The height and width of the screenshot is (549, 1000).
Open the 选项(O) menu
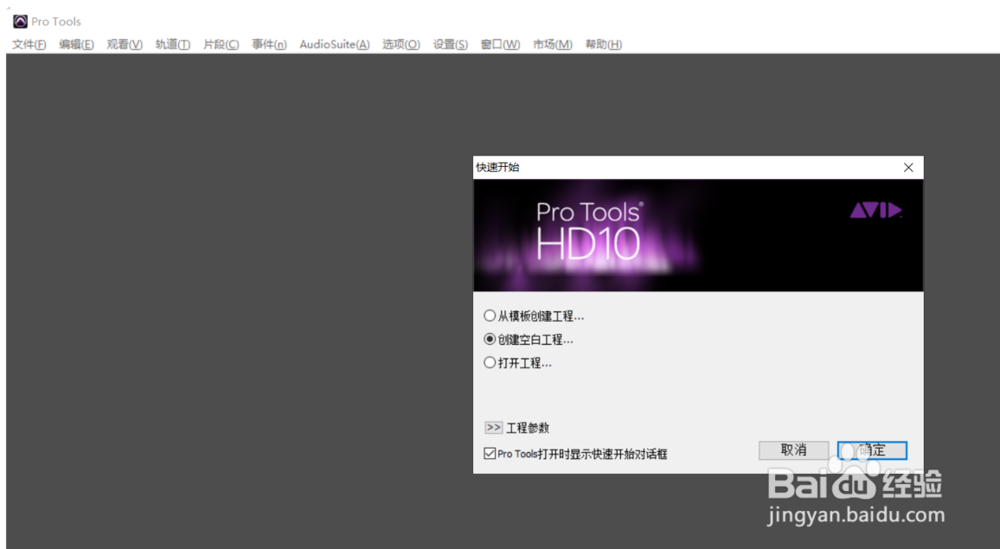pos(401,44)
